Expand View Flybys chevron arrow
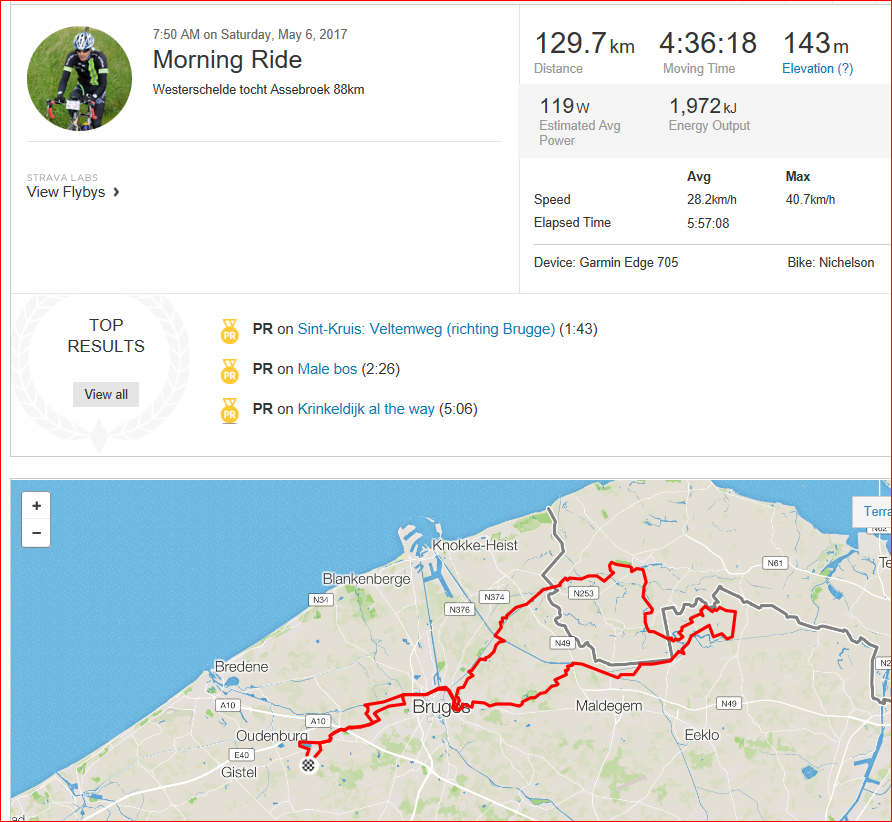 116,192
